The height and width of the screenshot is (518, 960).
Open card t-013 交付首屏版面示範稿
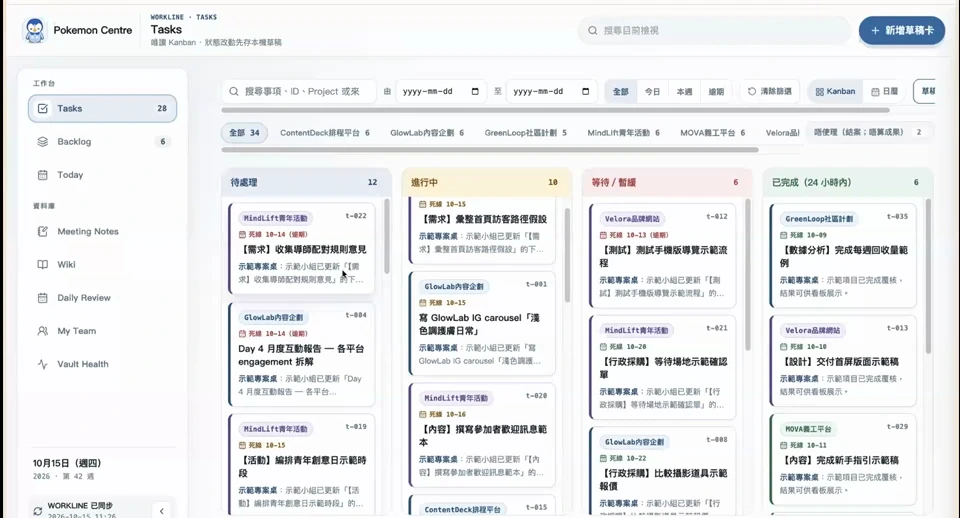(x=843, y=361)
